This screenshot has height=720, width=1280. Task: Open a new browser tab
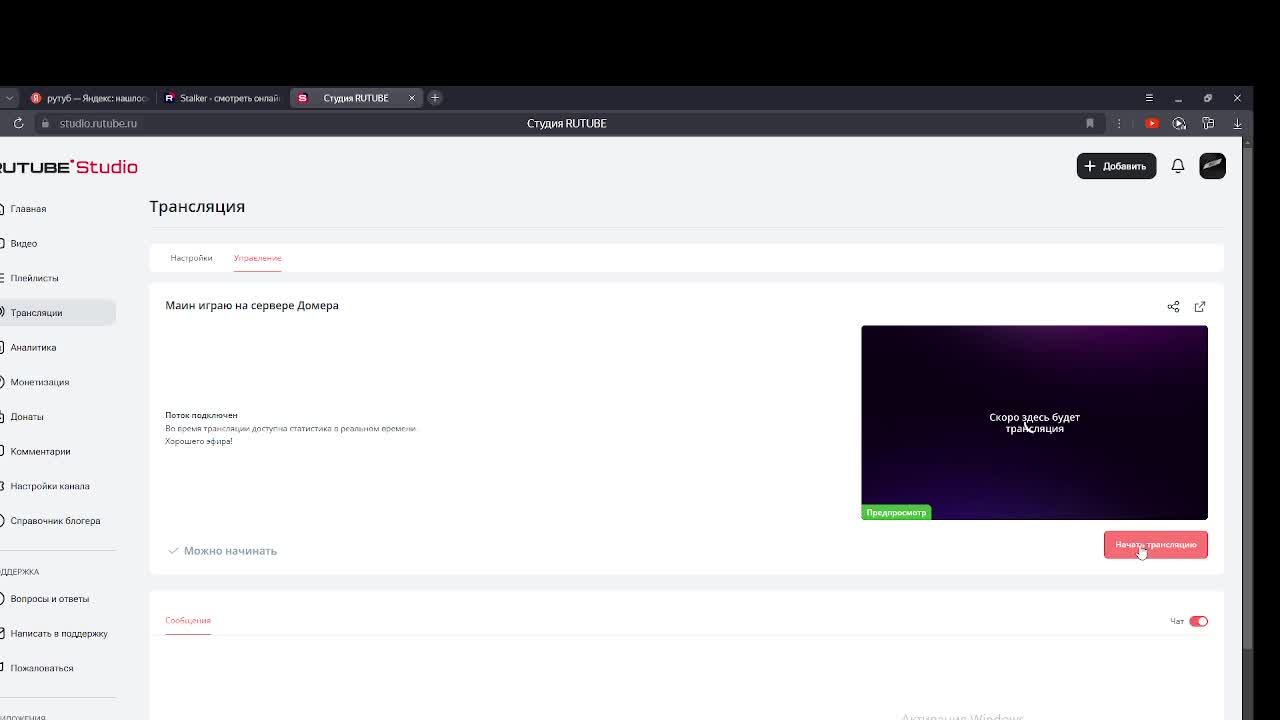[x=435, y=98]
